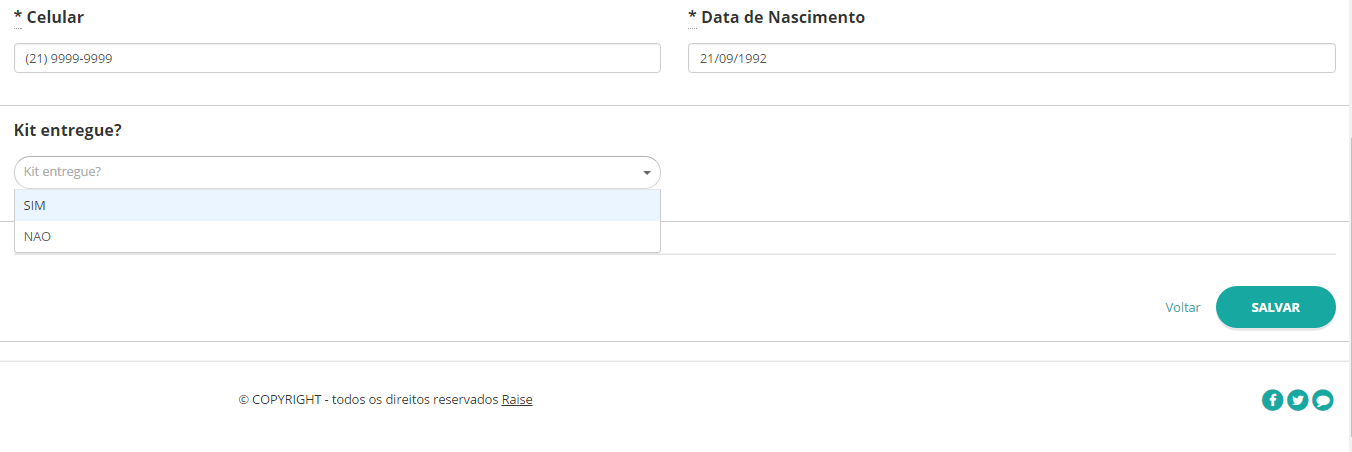Click the Celular field label
The width and height of the screenshot is (1352, 452).
coord(55,17)
